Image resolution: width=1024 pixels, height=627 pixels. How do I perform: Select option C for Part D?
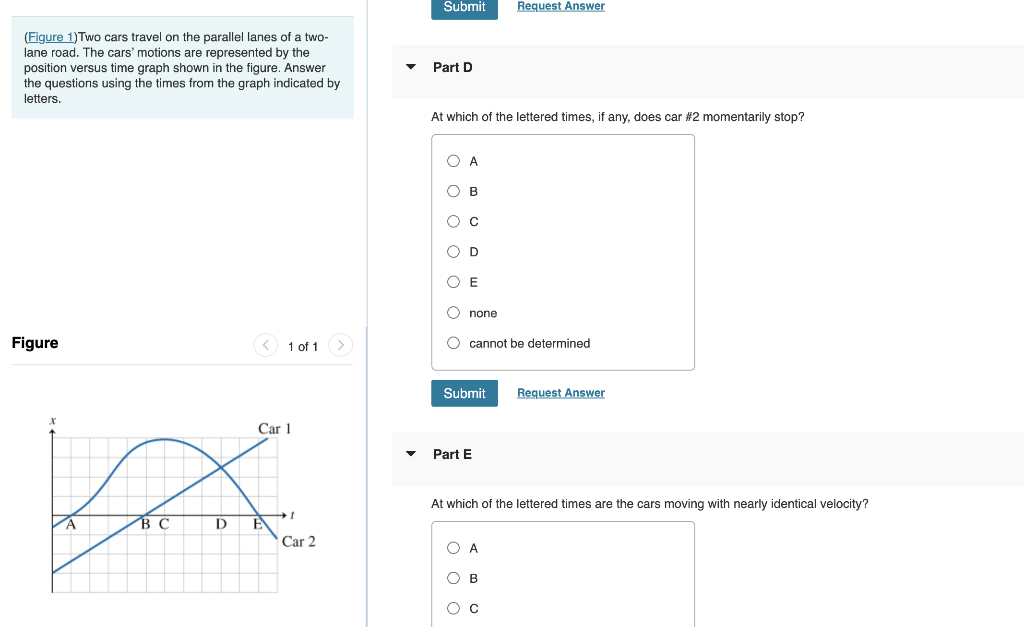click(453, 221)
